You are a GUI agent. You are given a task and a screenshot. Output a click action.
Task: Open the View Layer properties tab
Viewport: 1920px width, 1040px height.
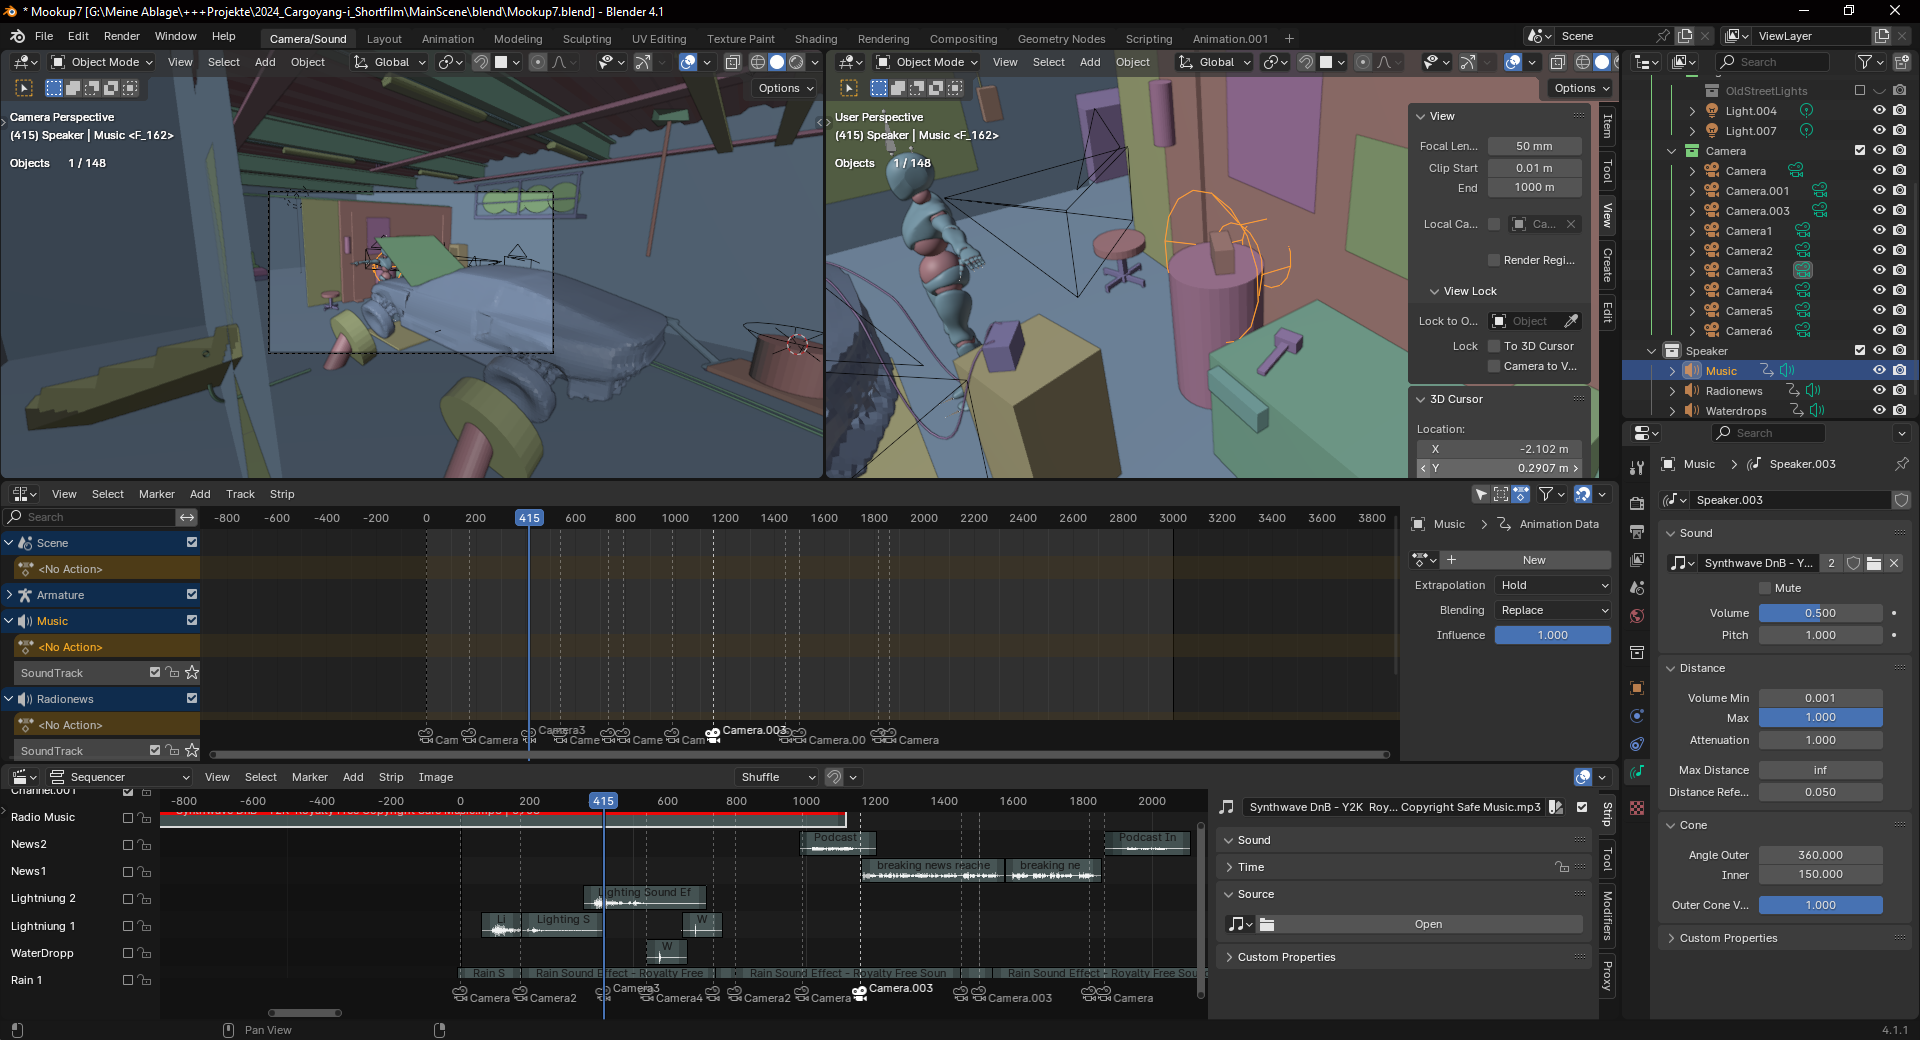[1637, 559]
